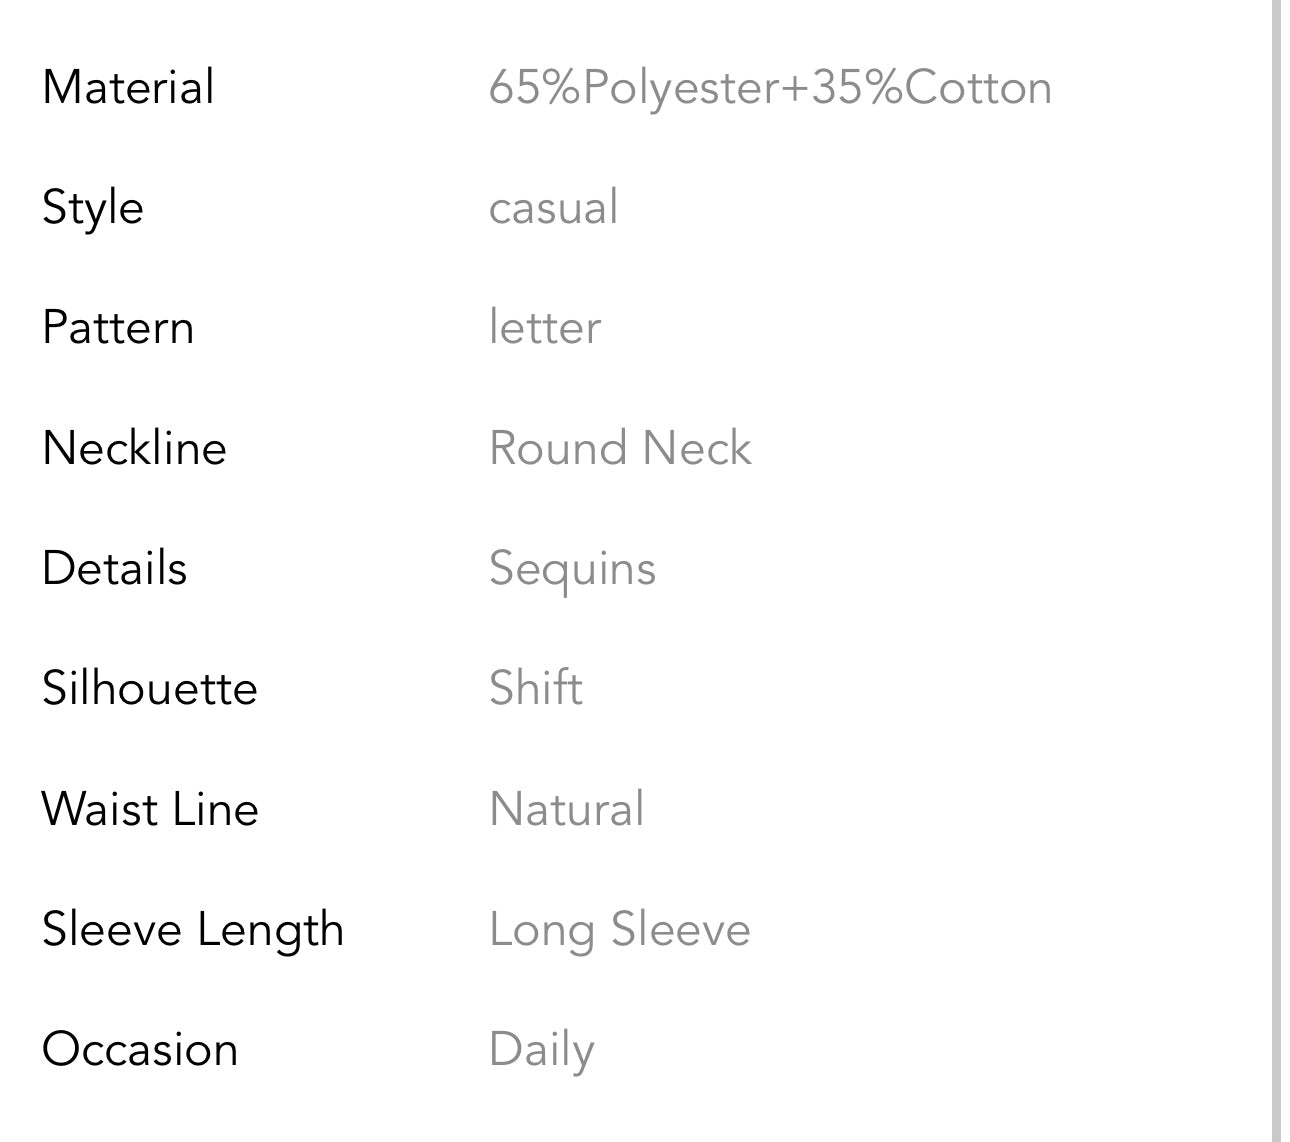The image size is (1290, 1142).
Task: Select the letter pattern value
Action: pyautogui.click(x=545, y=328)
